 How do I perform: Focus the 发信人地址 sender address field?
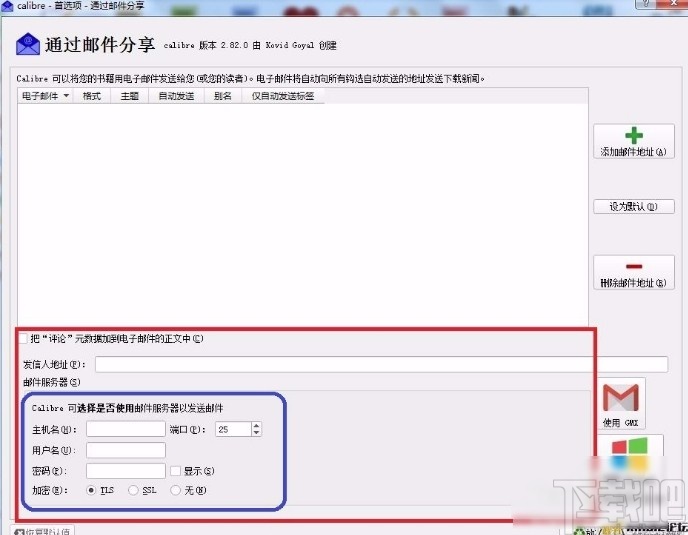[x=381, y=364]
